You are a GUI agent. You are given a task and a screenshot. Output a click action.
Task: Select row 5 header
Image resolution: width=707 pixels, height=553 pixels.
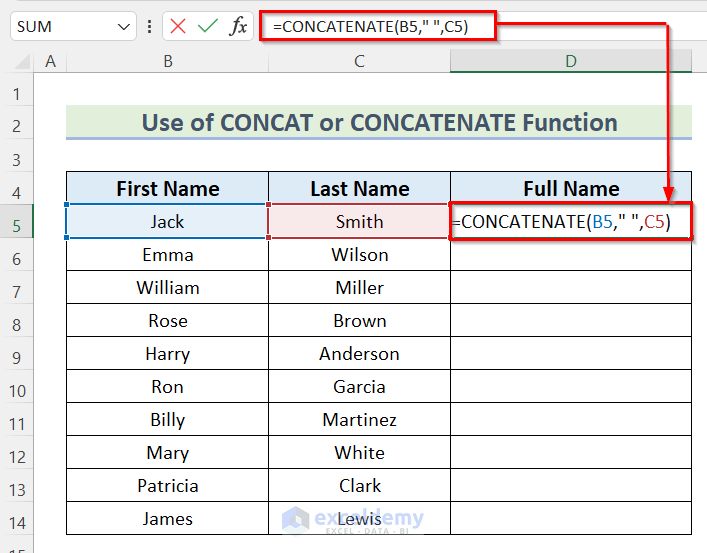[17, 222]
